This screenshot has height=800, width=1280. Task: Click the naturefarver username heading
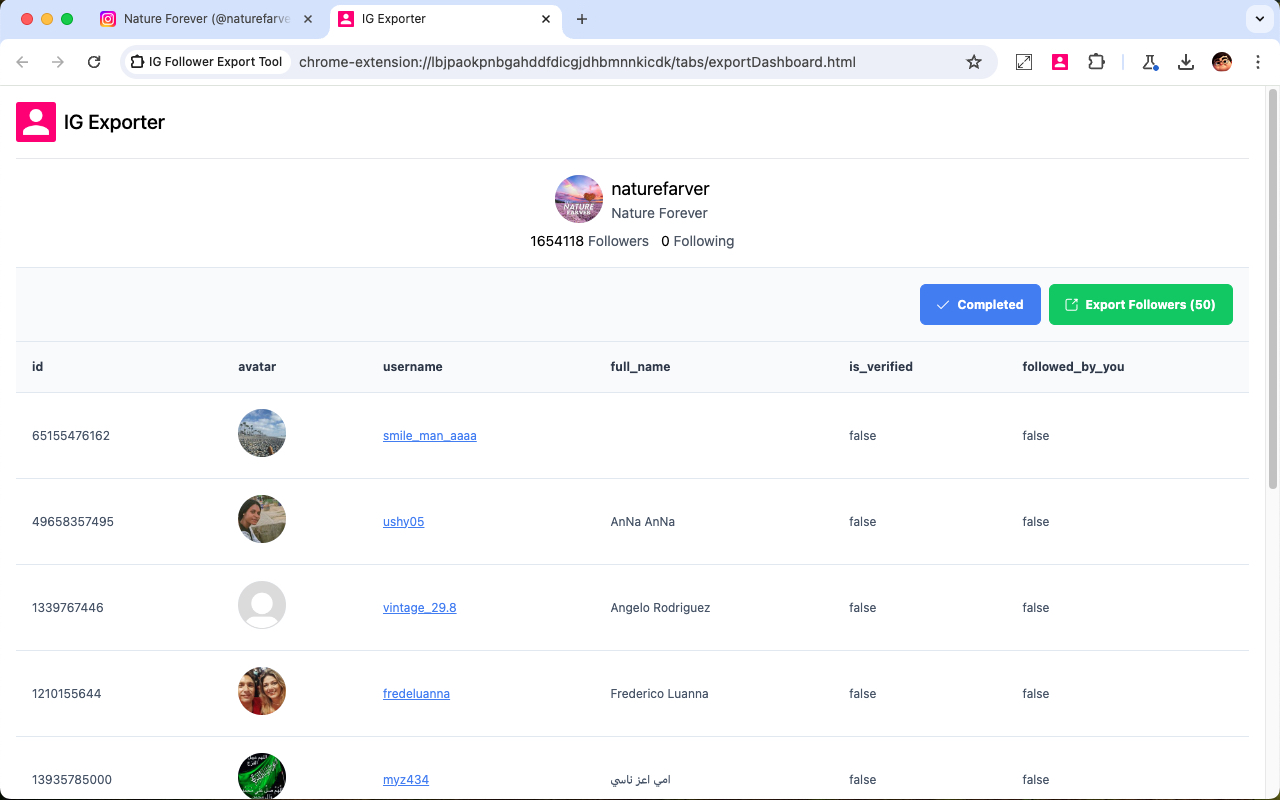click(661, 189)
